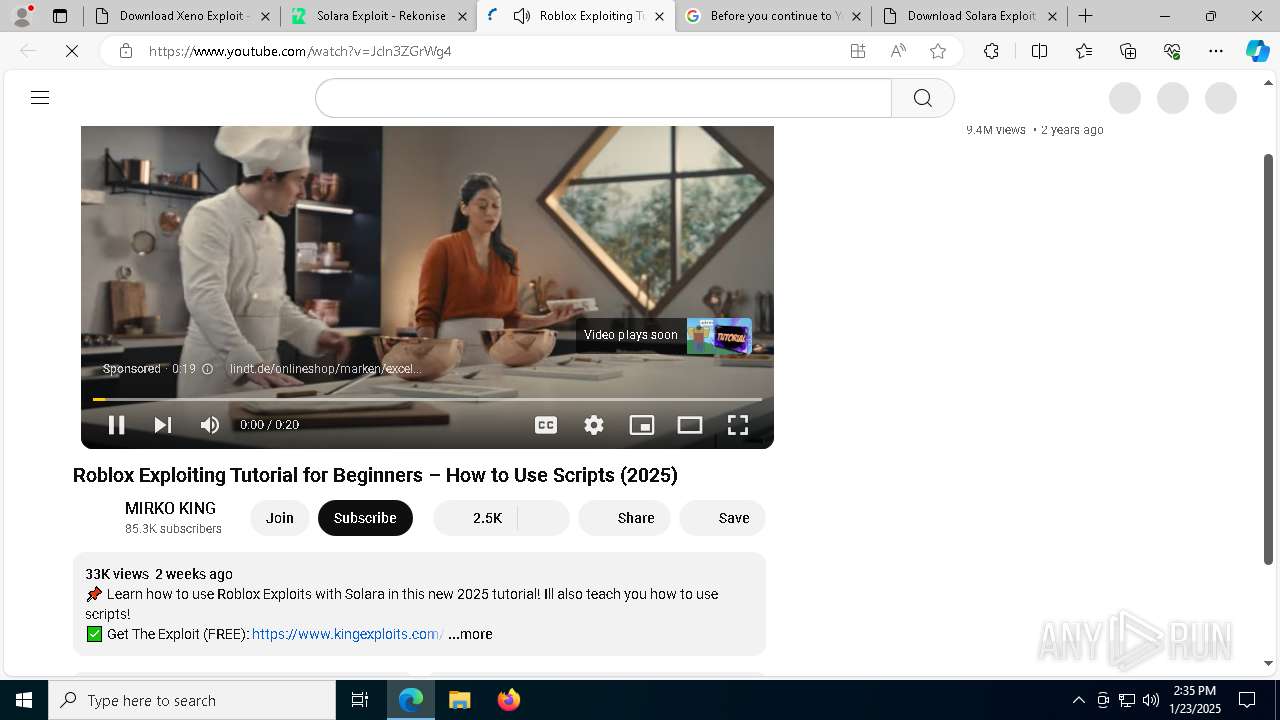Viewport: 1280px width, 720px height.
Task: Open the Extensions puzzle icon
Action: click(x=991, y=51)
